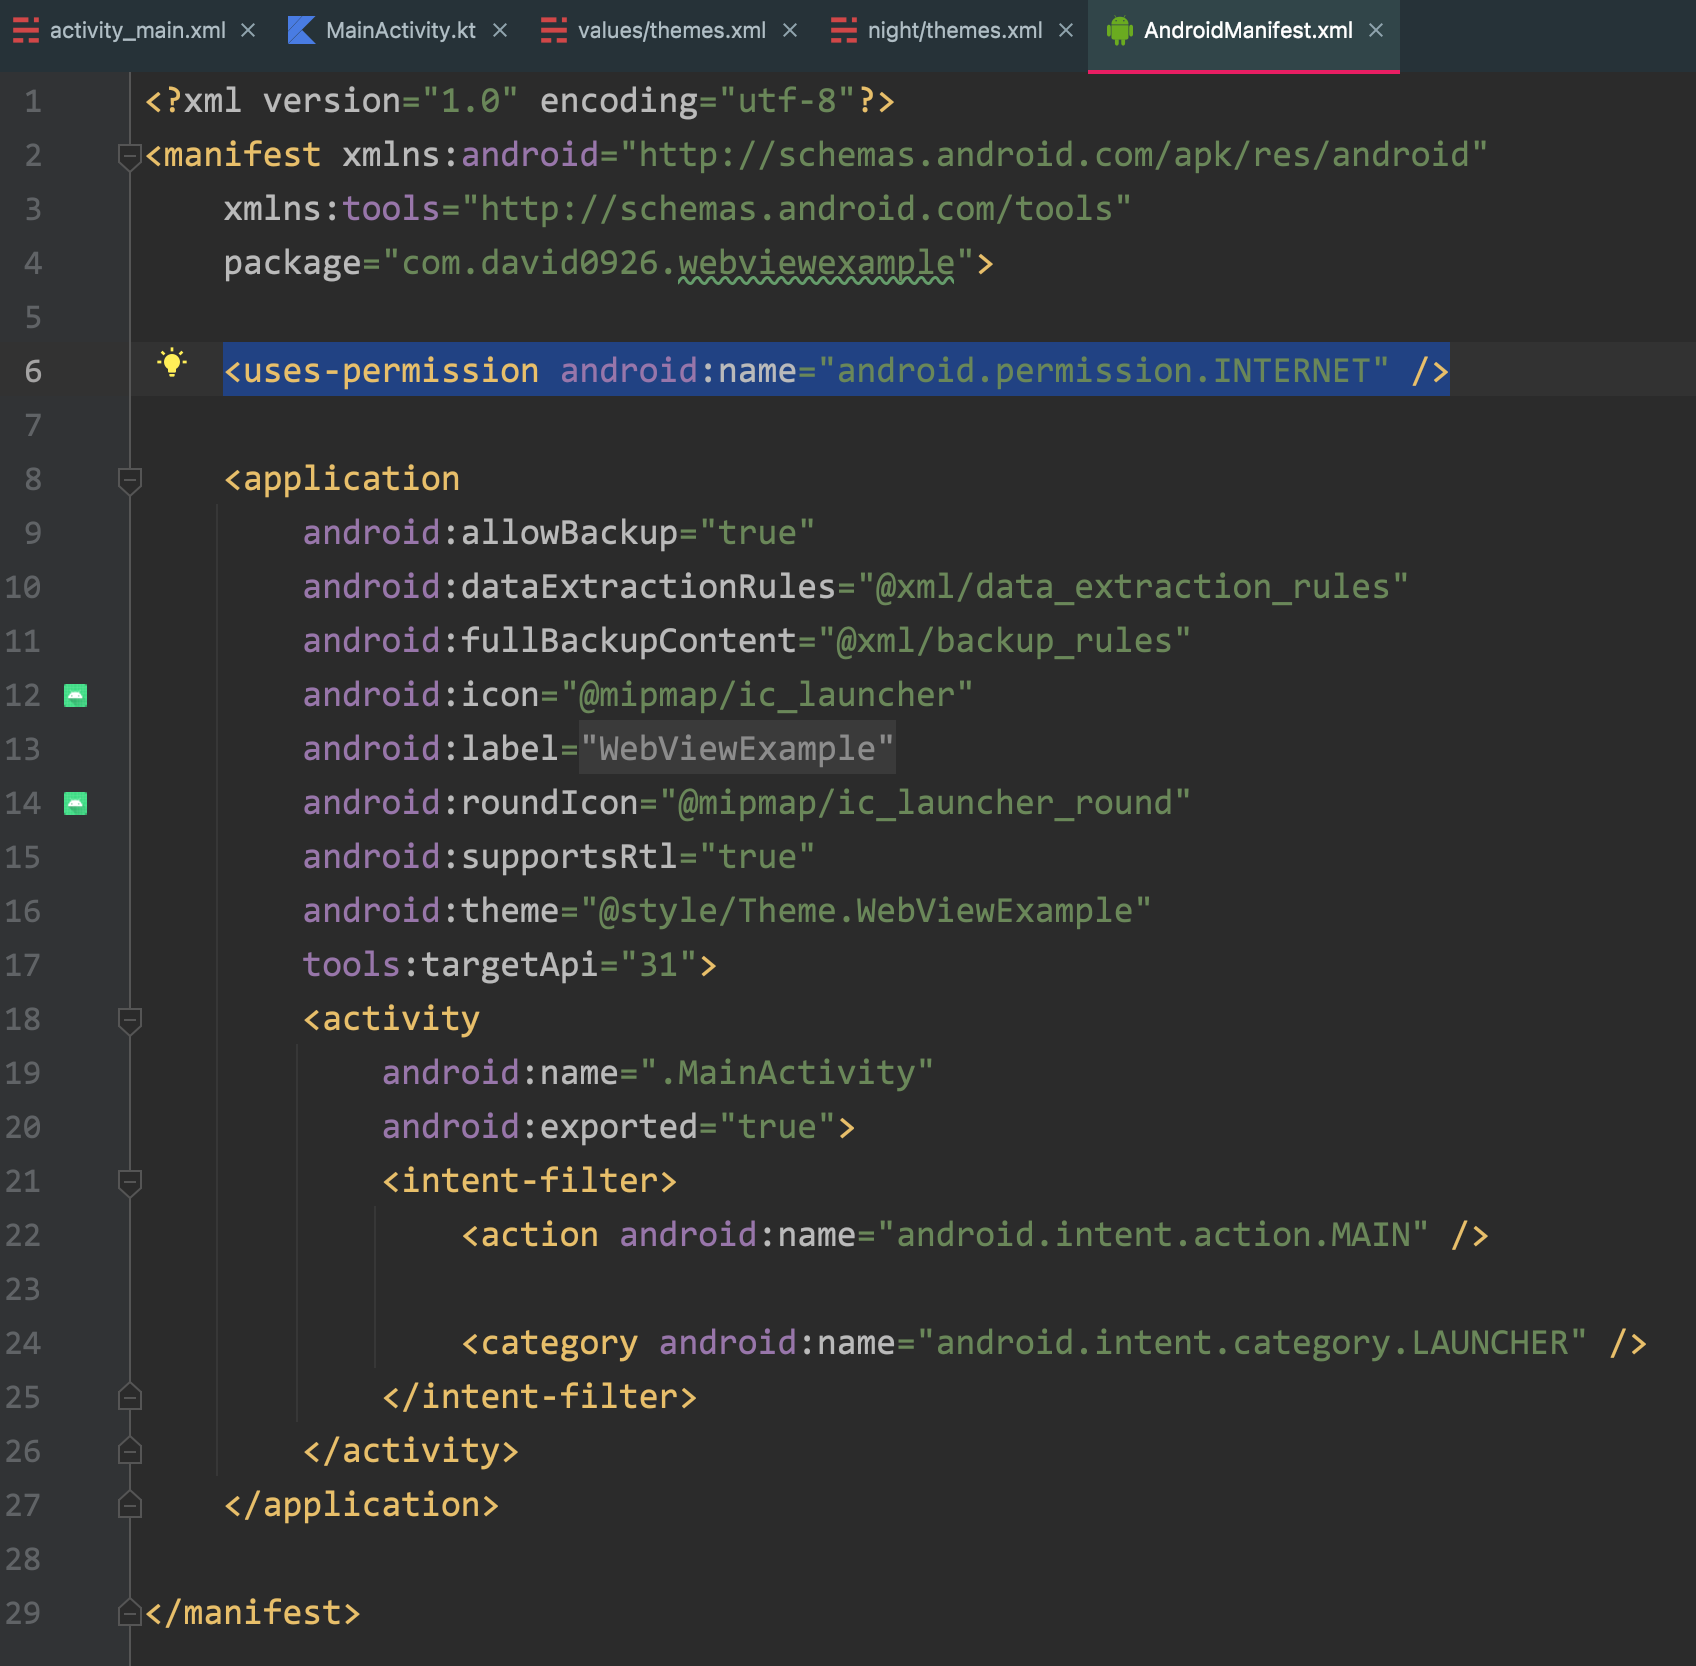Collapse the manifest tag fold on line 2
1696x1666 pixels.
coord(129,156)
